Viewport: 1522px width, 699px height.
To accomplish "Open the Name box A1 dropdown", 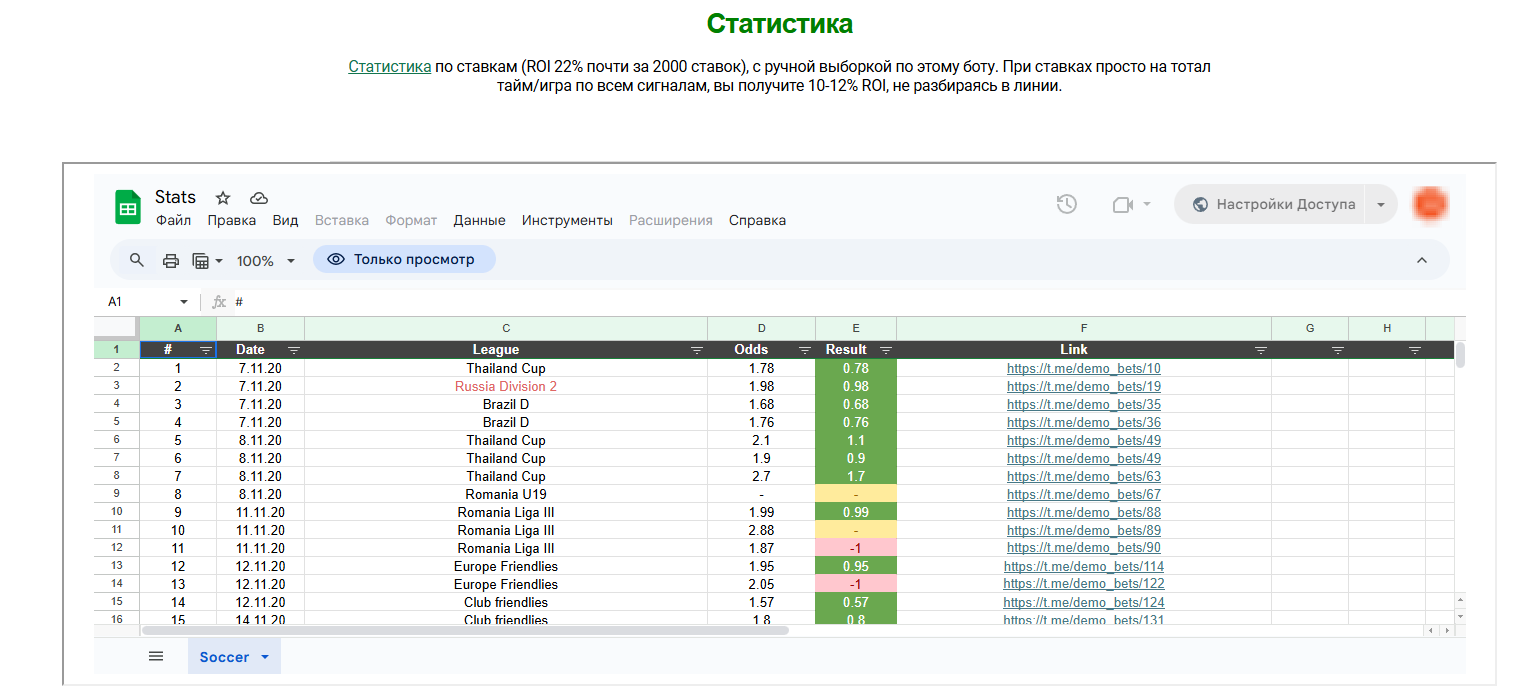I will [183, 301].
